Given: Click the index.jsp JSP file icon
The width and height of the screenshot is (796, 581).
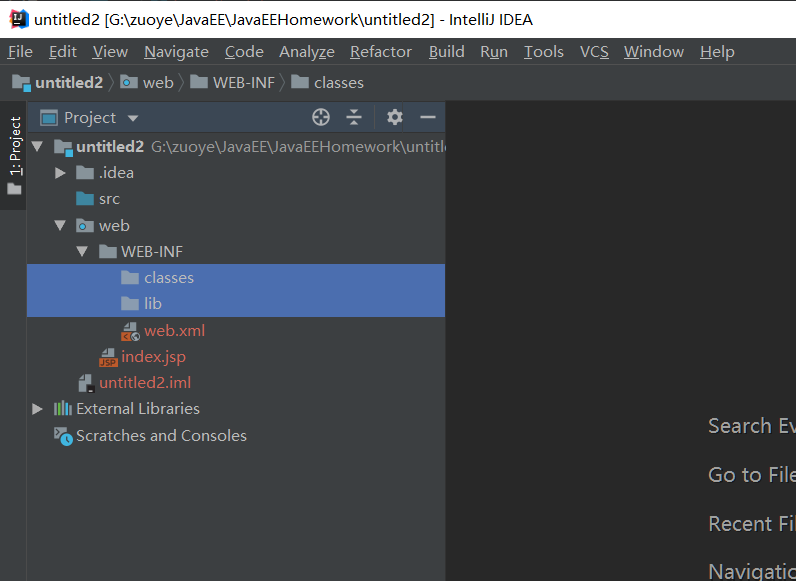Looking at the screenshot, I should coord(108,357).
